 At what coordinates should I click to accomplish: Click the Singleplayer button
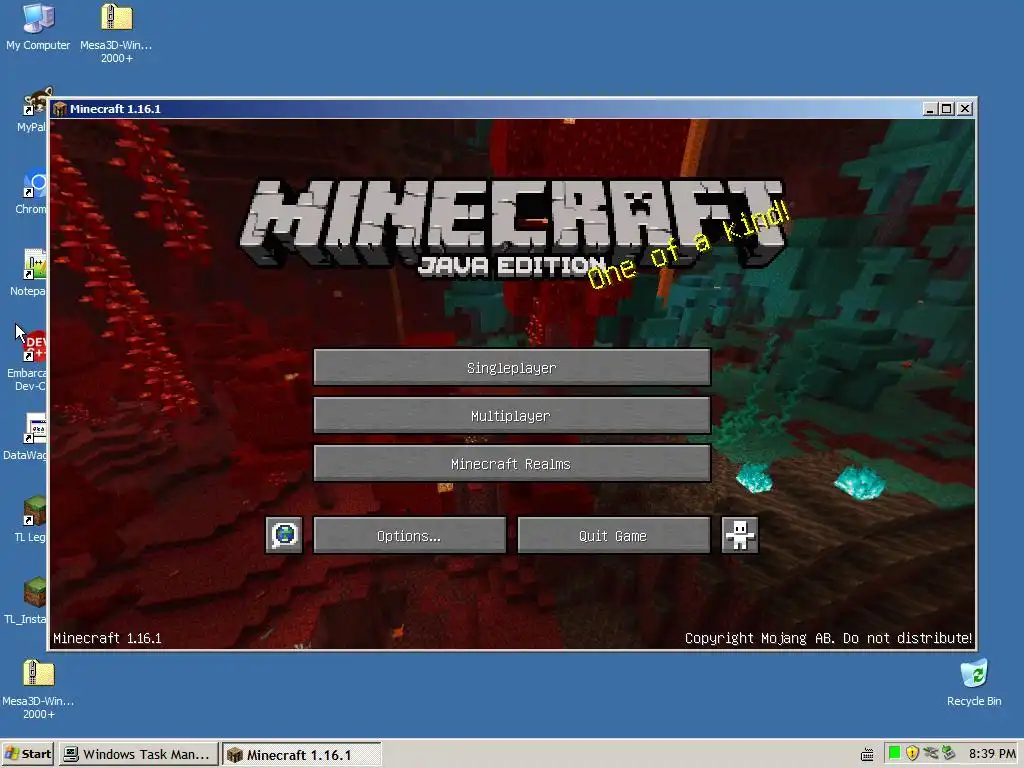tap(512, 368)
